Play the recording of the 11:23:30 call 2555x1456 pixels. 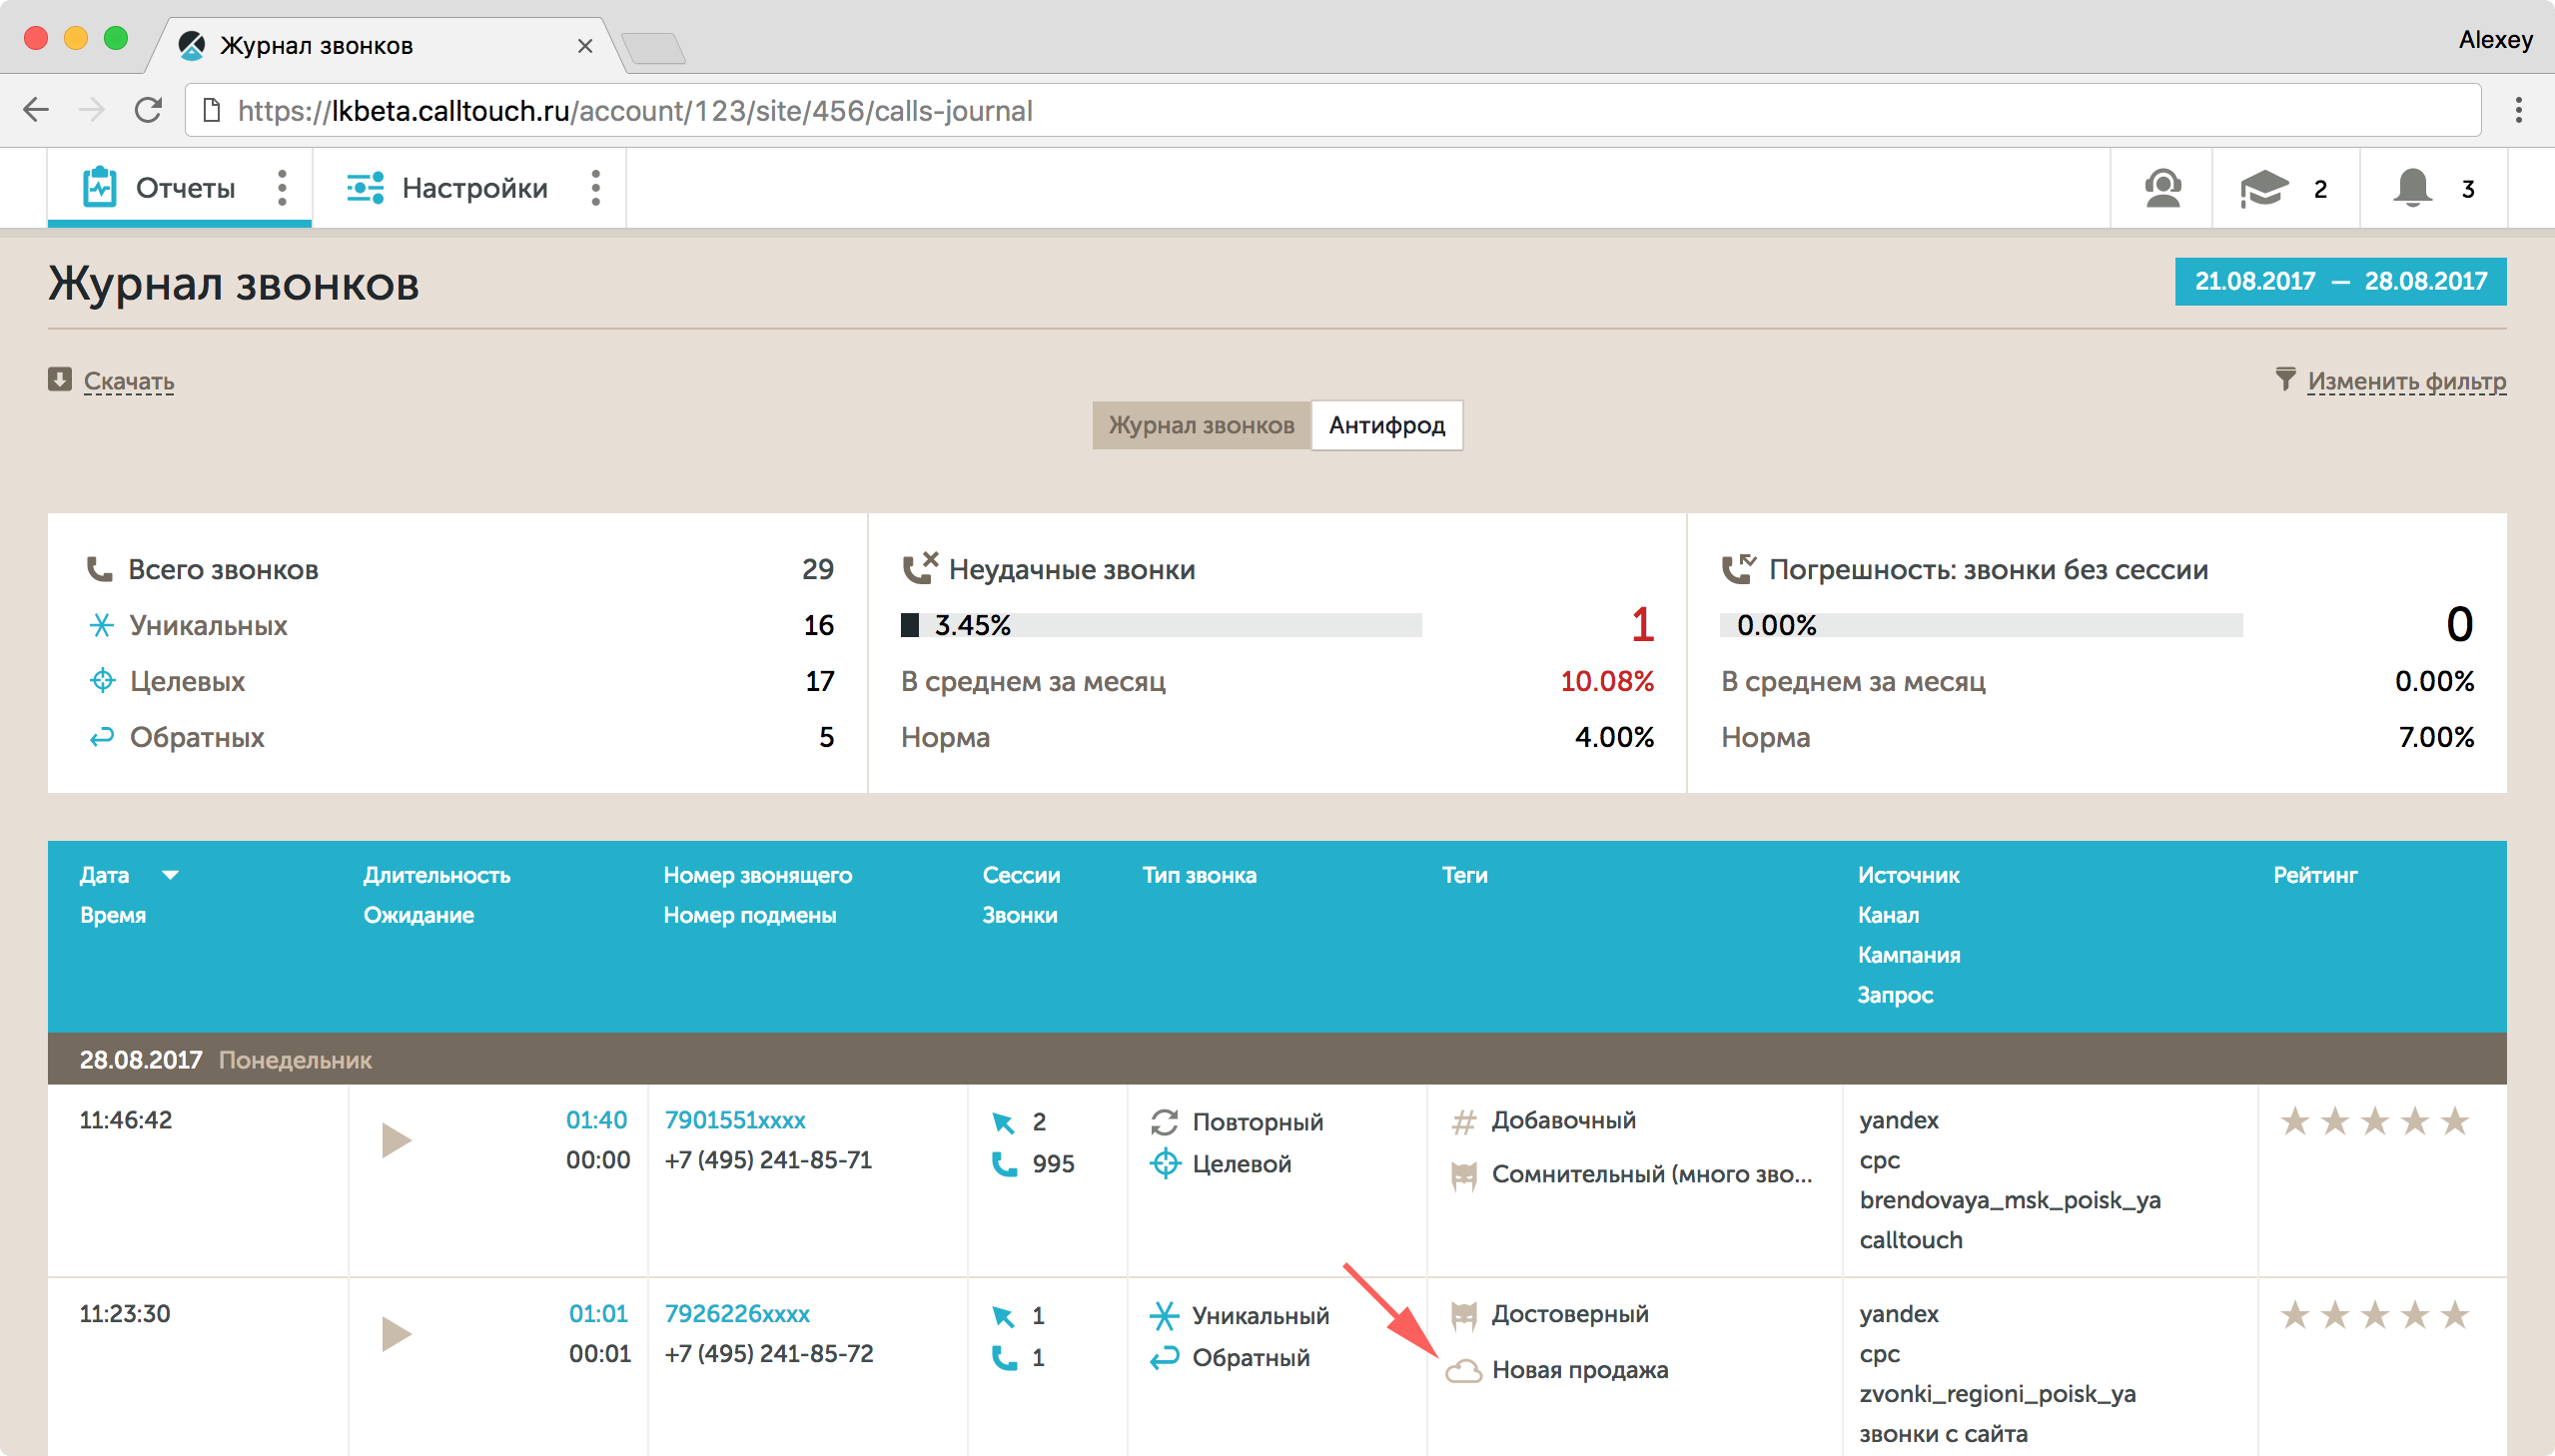[396, 1334]
